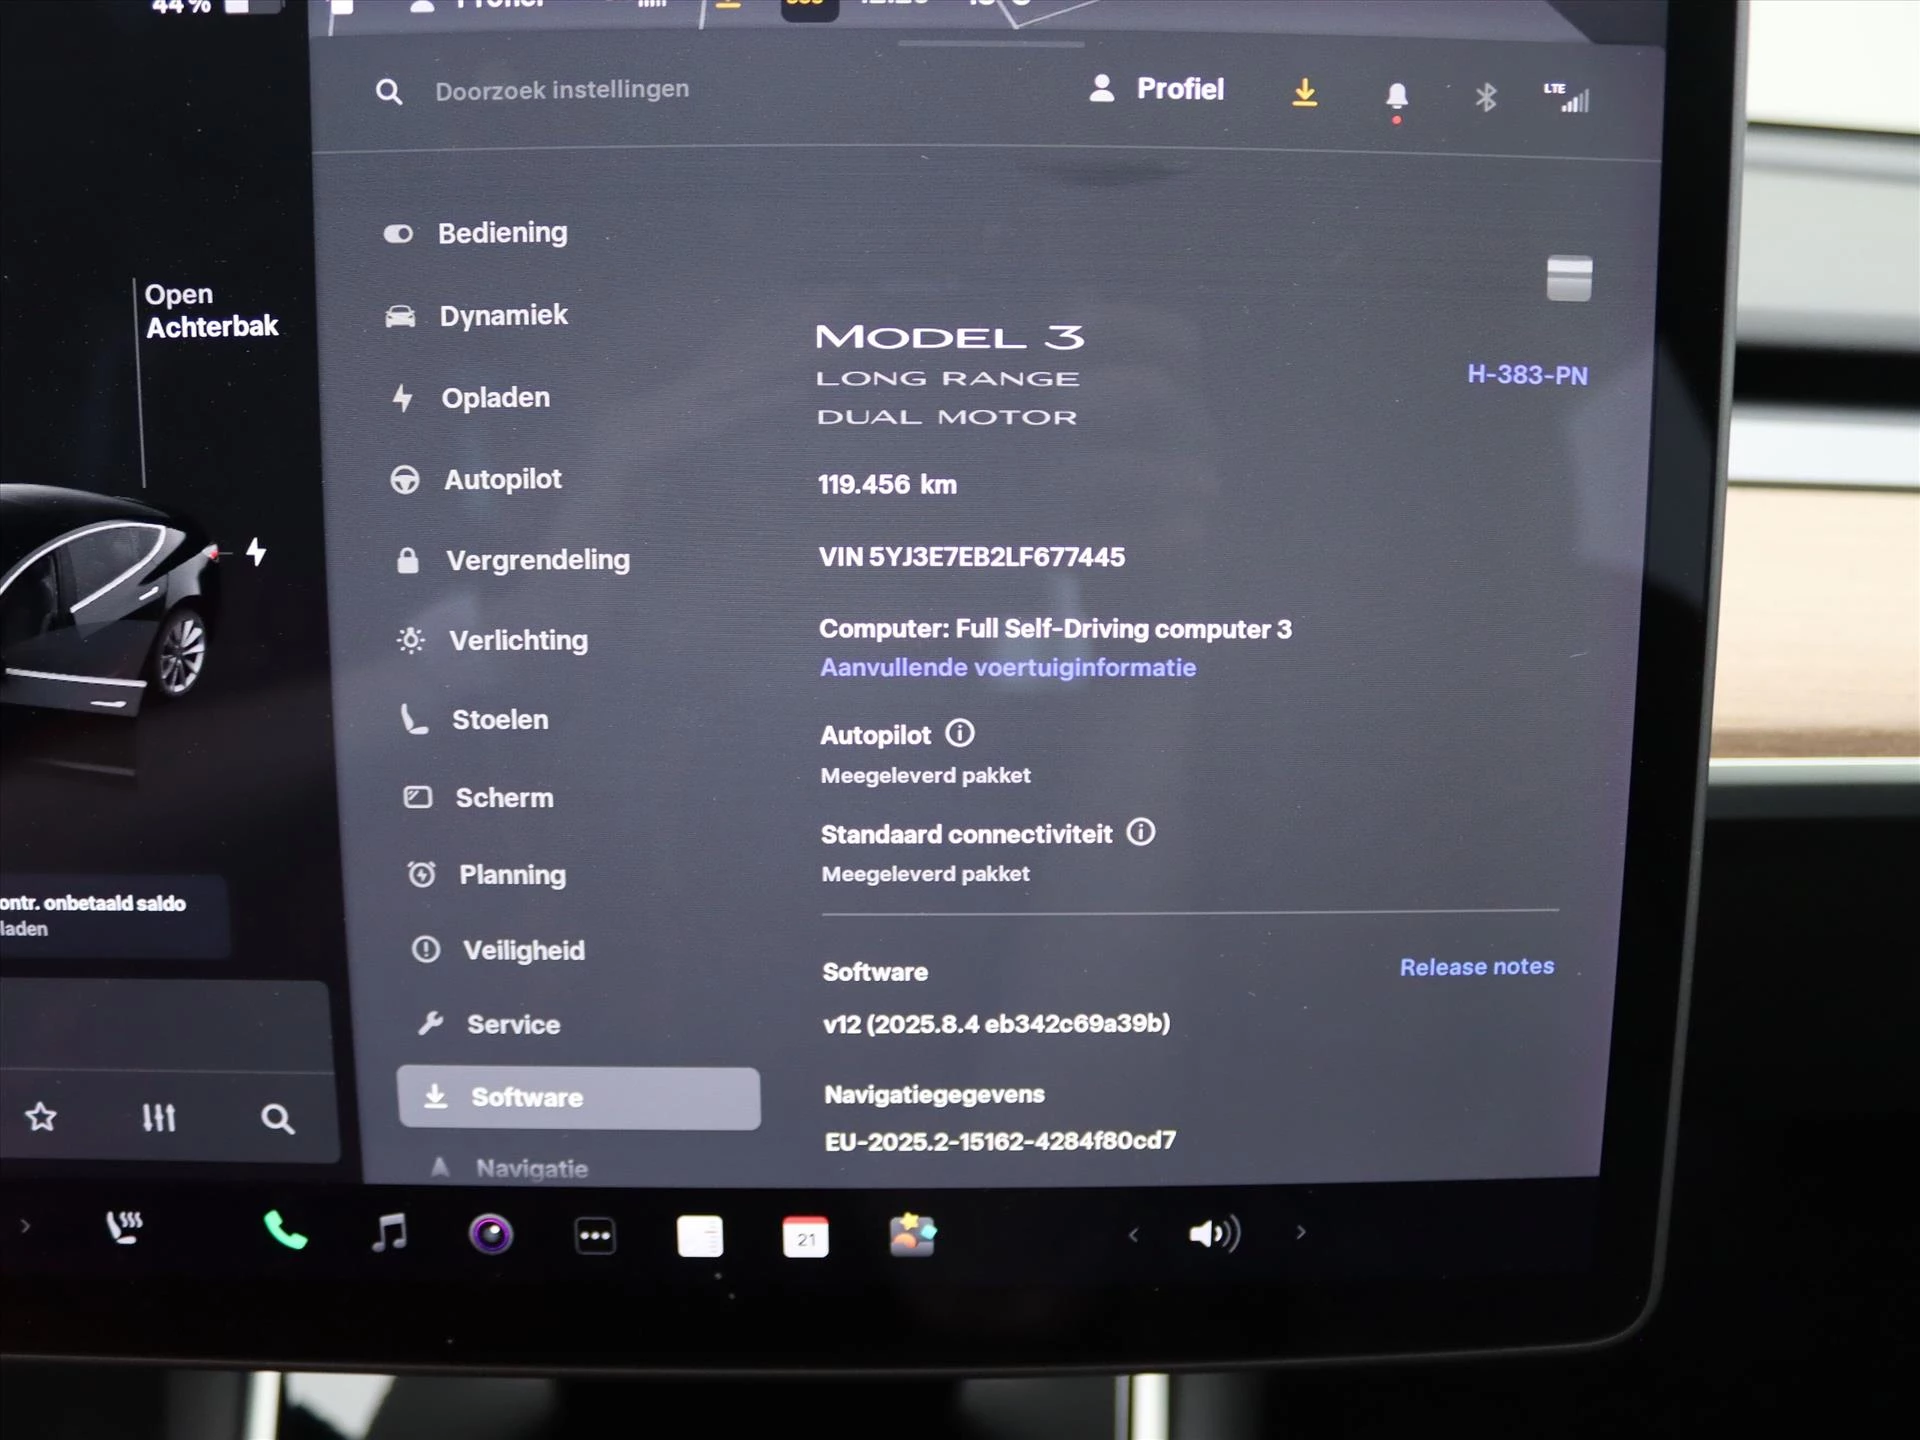Open Bediening settings
Viewport: 1920px width, 1440px height.
(476, 233)
